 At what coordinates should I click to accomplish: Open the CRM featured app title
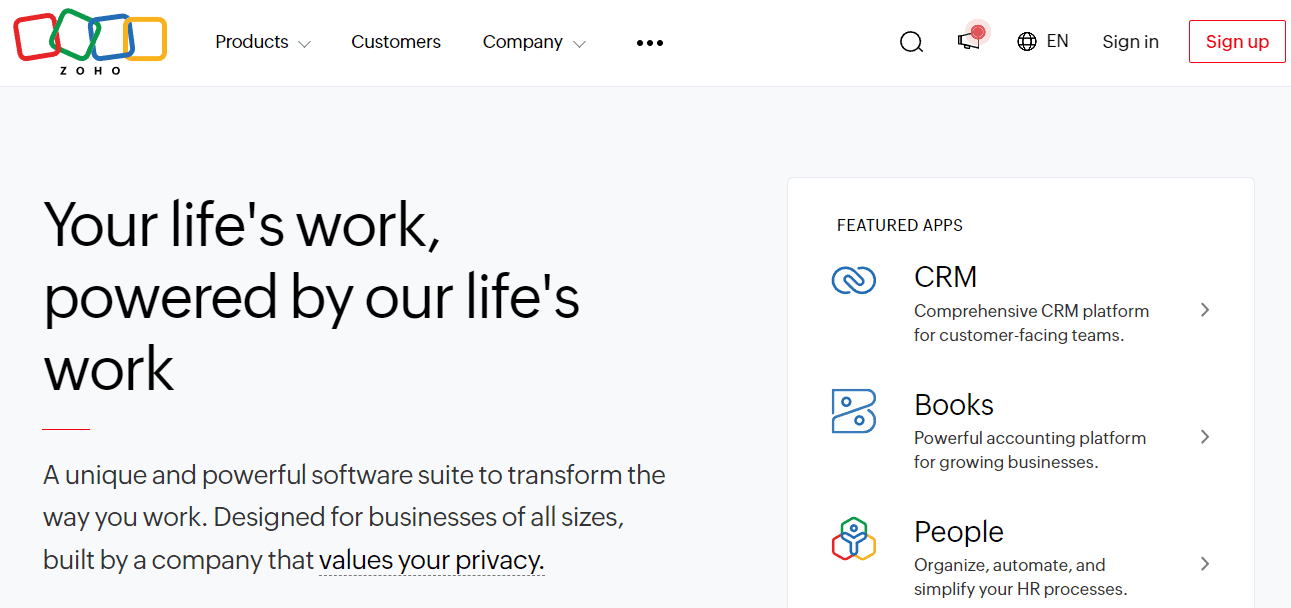point(945,277)
